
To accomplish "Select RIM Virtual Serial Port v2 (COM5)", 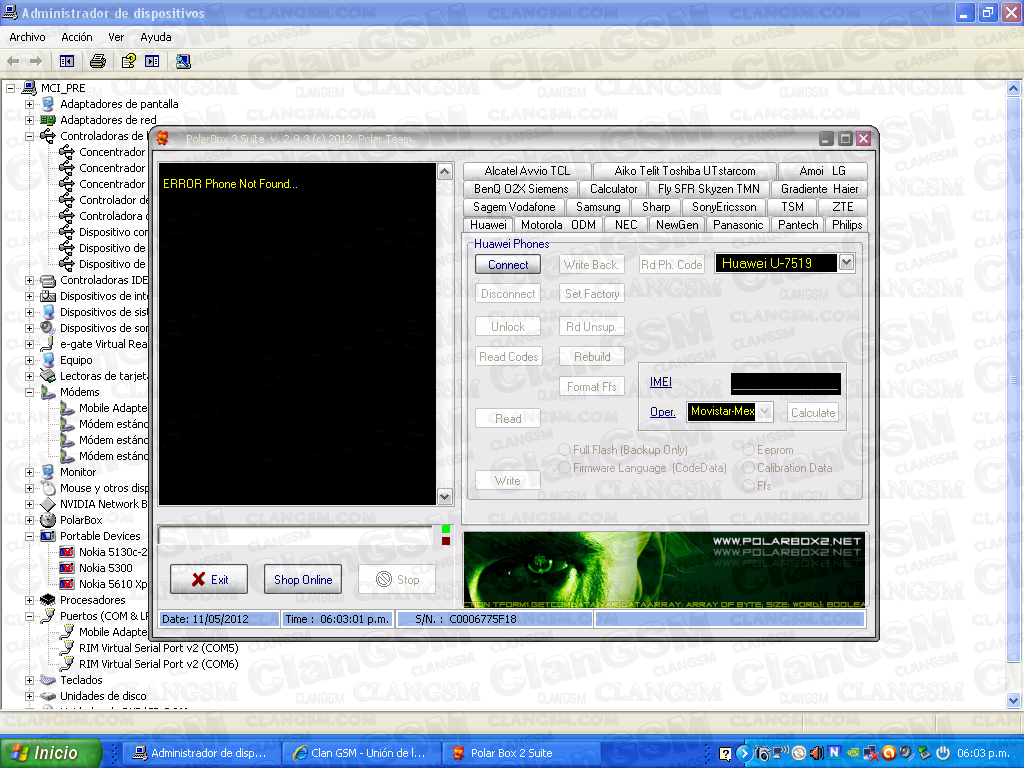I will [159, 648].
